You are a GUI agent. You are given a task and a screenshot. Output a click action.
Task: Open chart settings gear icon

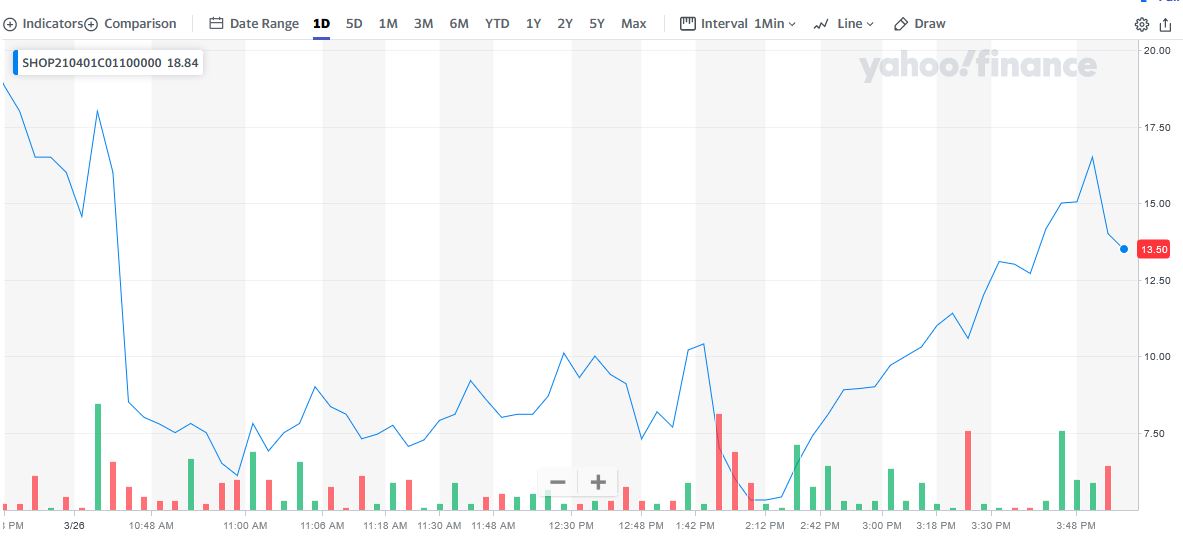[x=1142, y=24]
